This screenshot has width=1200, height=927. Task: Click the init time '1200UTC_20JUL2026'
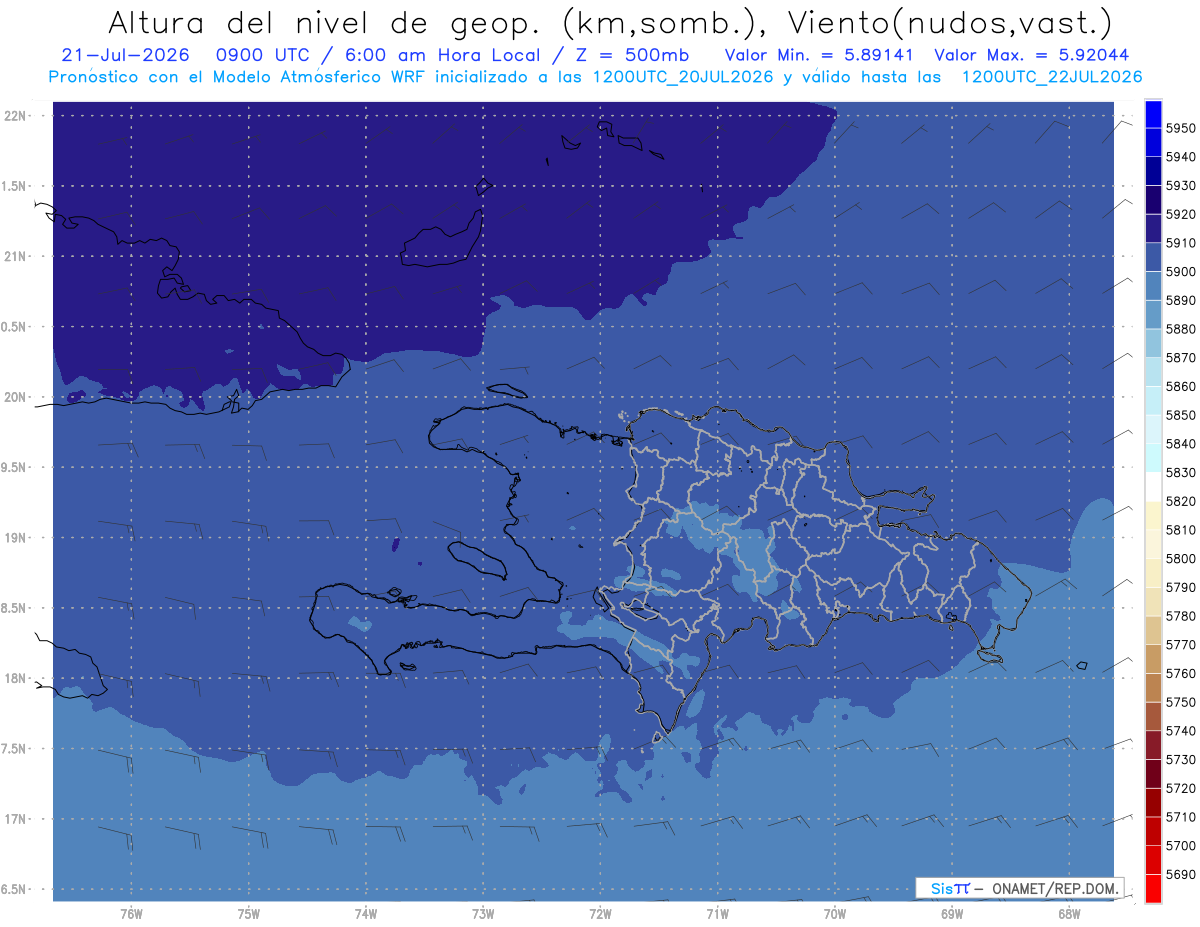pyautogui.click(x=683, y=76)
